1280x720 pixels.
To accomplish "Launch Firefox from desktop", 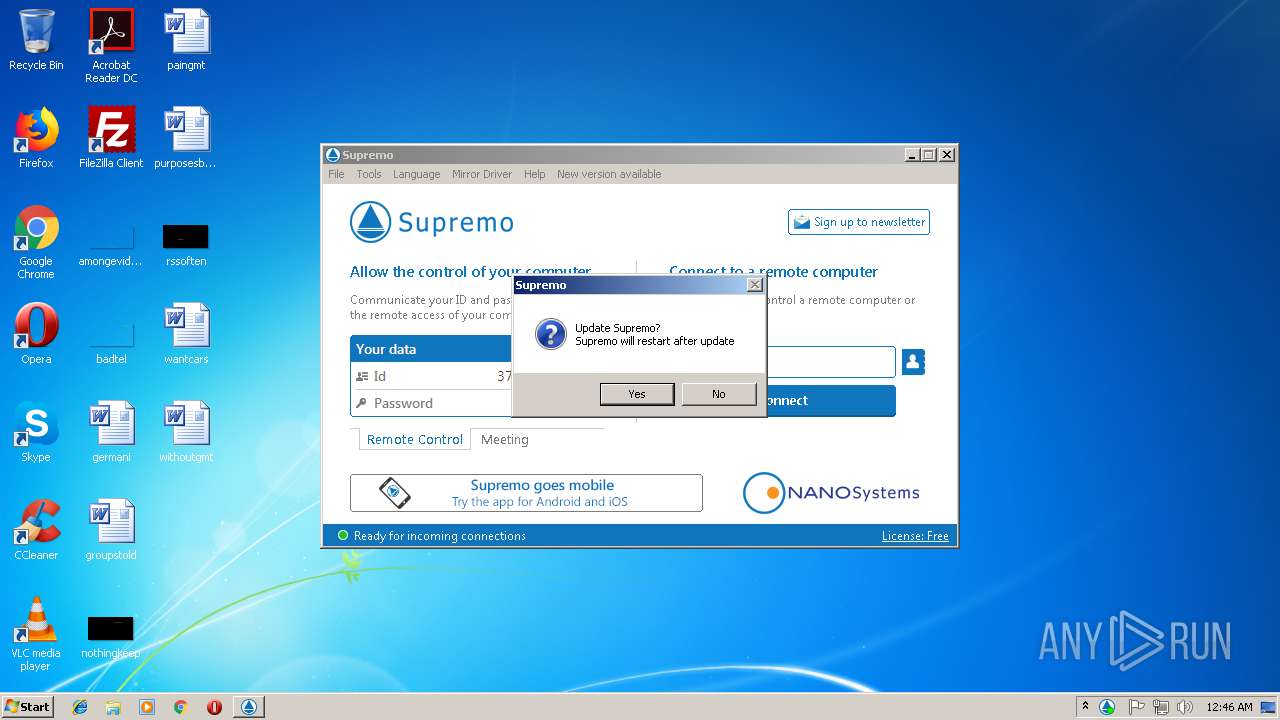I will pyautogui.click(x=36, y=138).
